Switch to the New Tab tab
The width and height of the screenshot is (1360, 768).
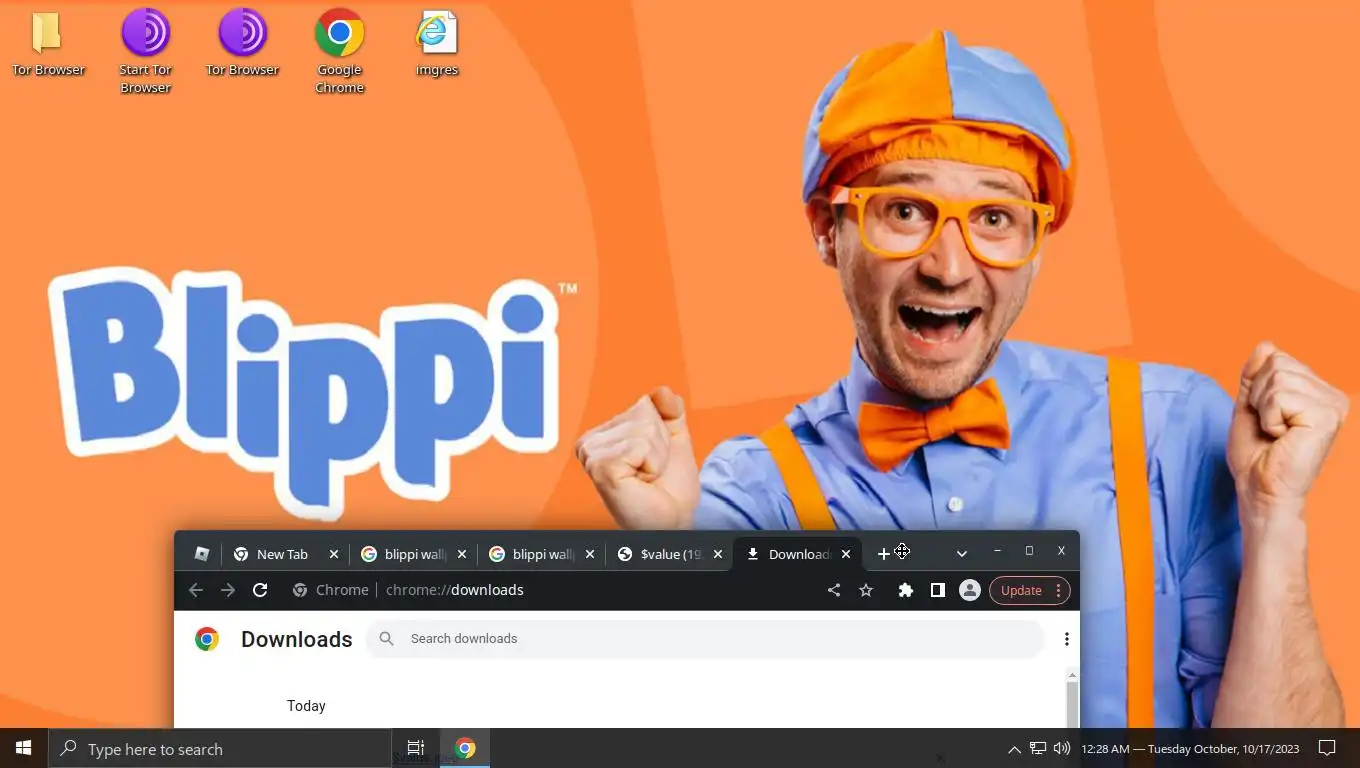[283, 554]
